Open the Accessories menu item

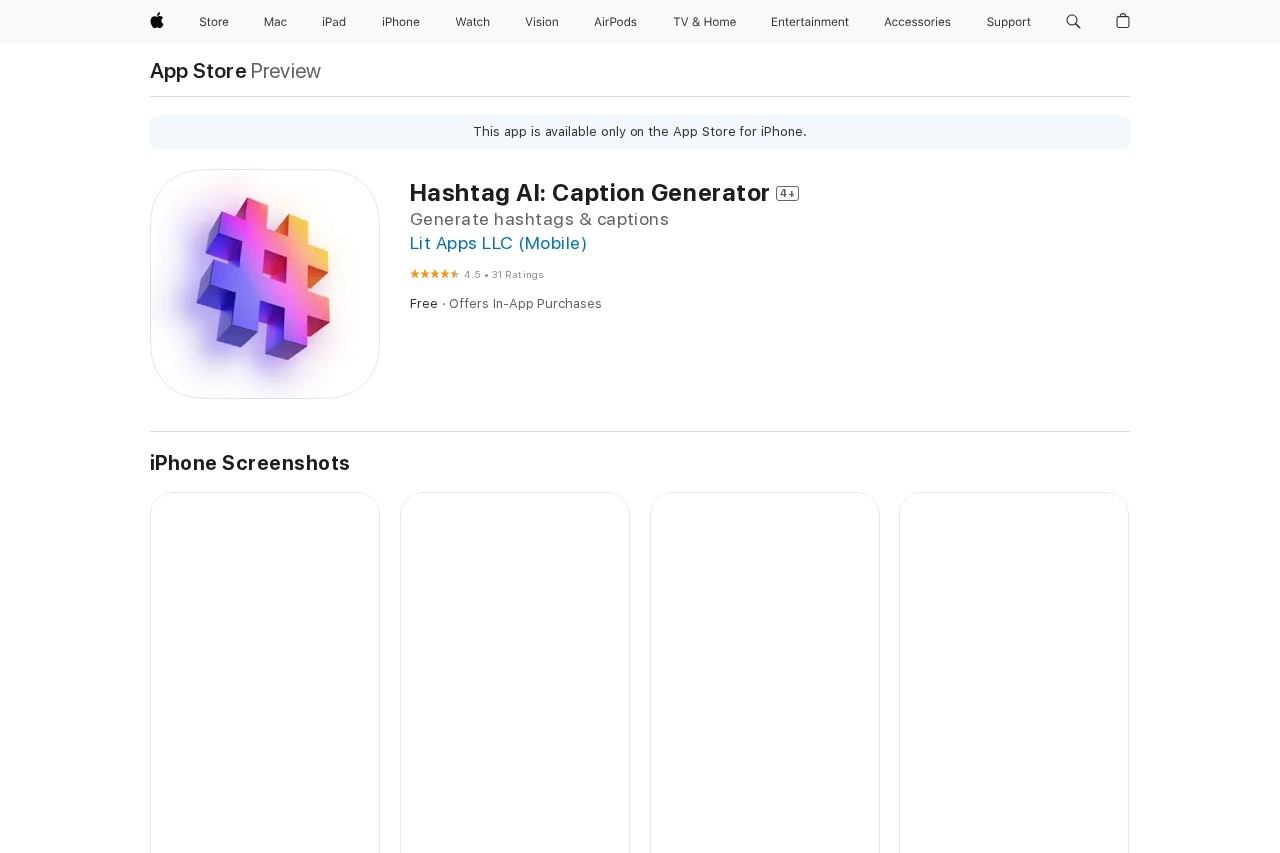[917, 22]
